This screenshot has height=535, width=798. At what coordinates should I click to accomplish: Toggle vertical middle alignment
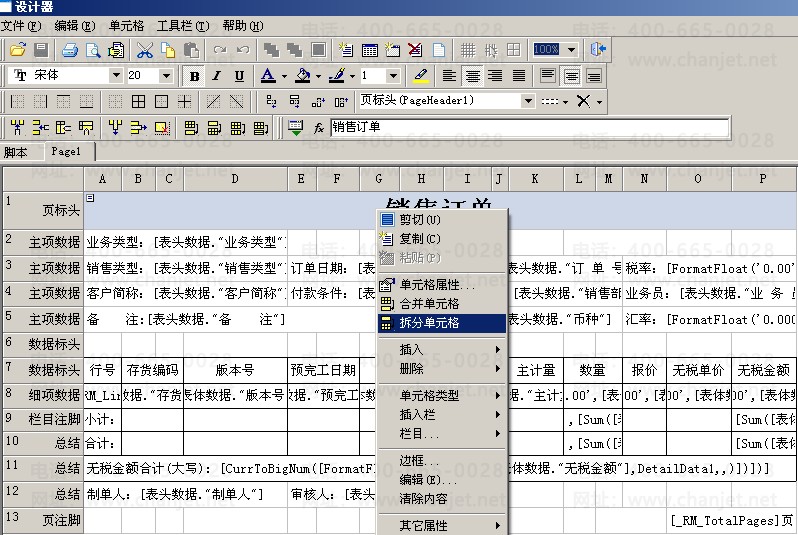[572, 76]
